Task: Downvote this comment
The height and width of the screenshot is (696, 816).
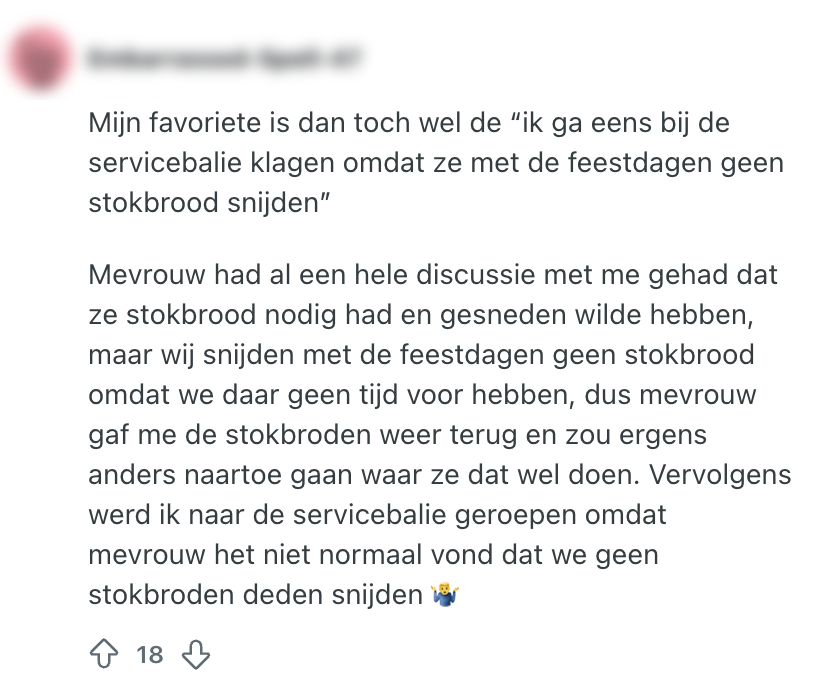Action: pyautogui.click(x=196, y=655)
